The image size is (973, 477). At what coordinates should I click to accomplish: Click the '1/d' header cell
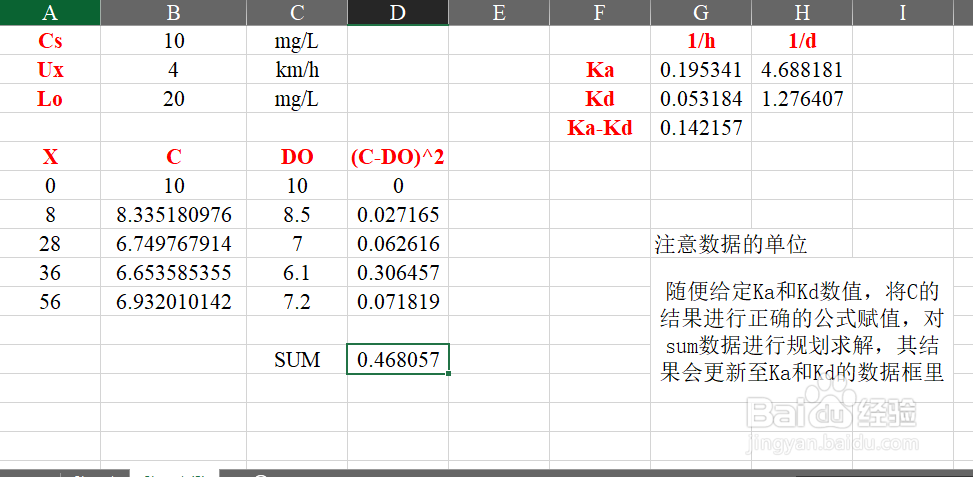click(802, 40)
